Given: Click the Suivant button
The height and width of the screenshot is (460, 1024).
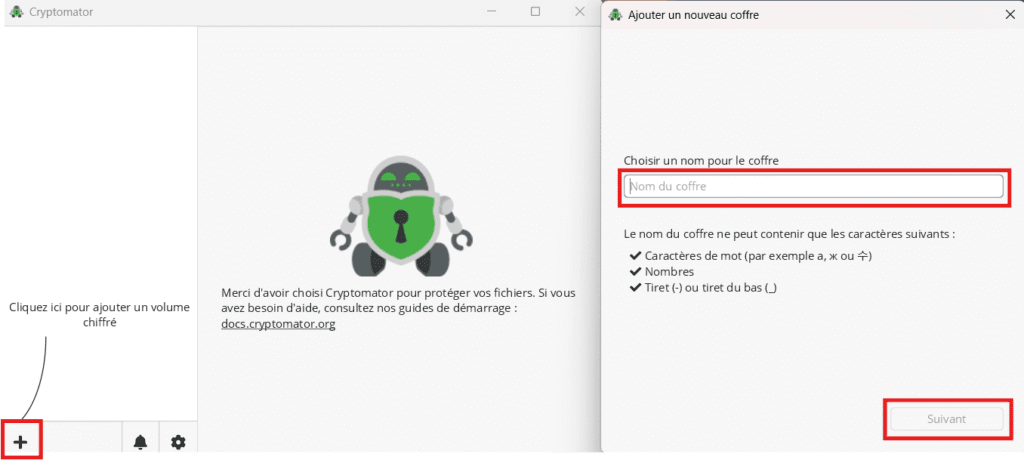Looking at the screenshot, I should point(946,419).
